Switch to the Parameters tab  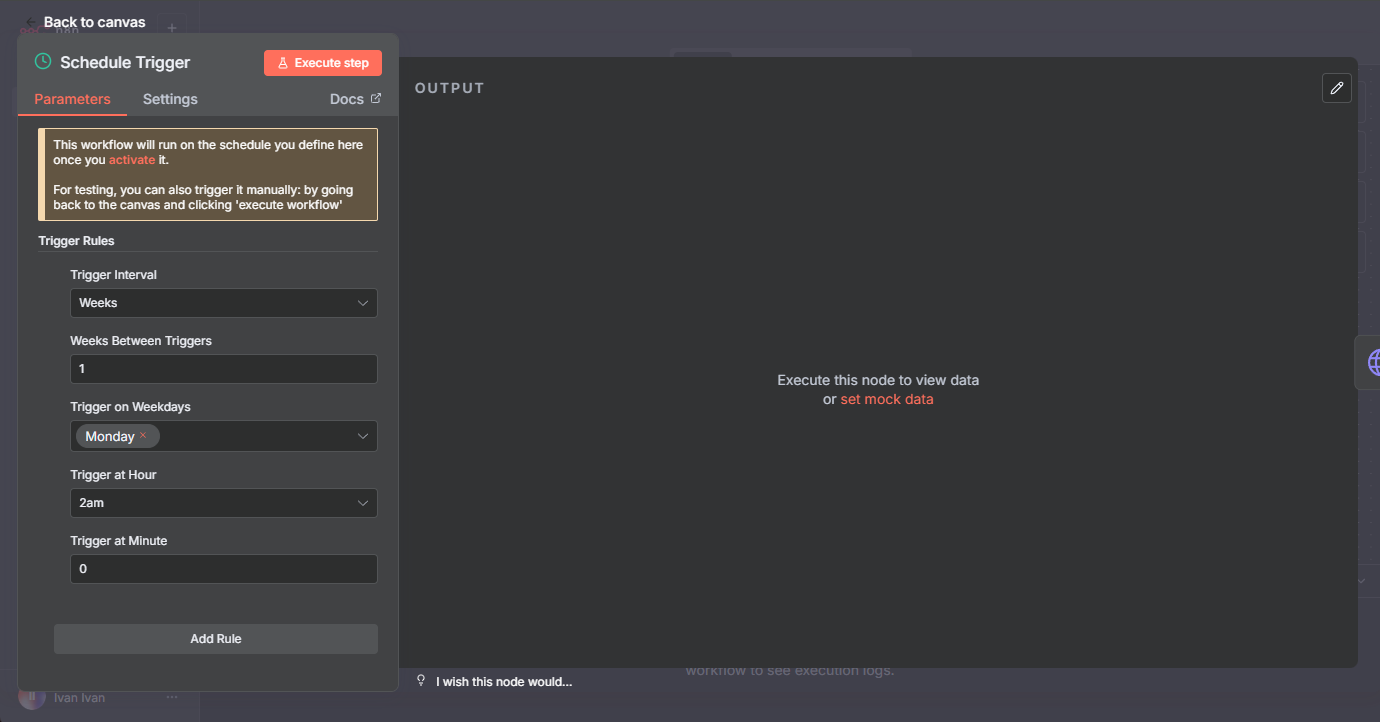pyautogui.click(x=72, y=99)
